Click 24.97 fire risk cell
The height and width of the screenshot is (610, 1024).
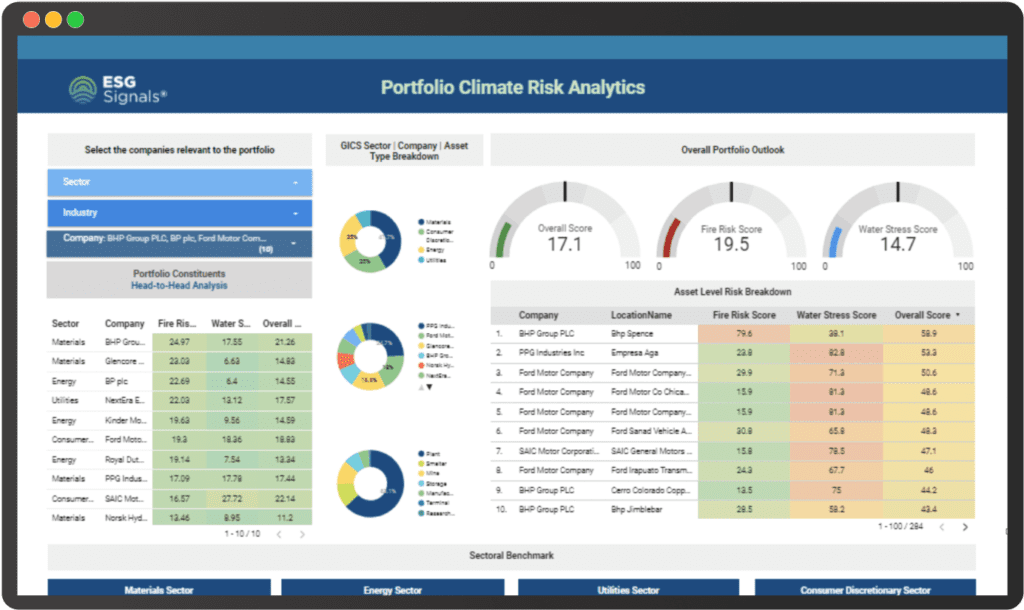coord(180,342)
